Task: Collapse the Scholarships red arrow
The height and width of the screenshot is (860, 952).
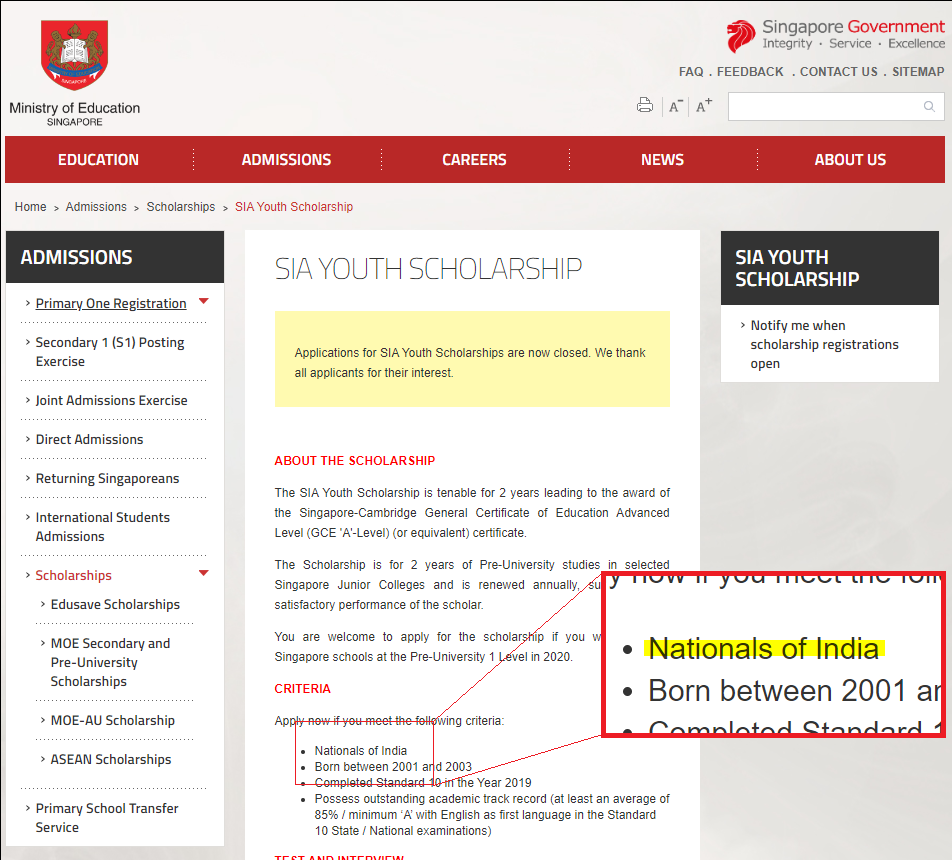Action: [x=204, y=573]
